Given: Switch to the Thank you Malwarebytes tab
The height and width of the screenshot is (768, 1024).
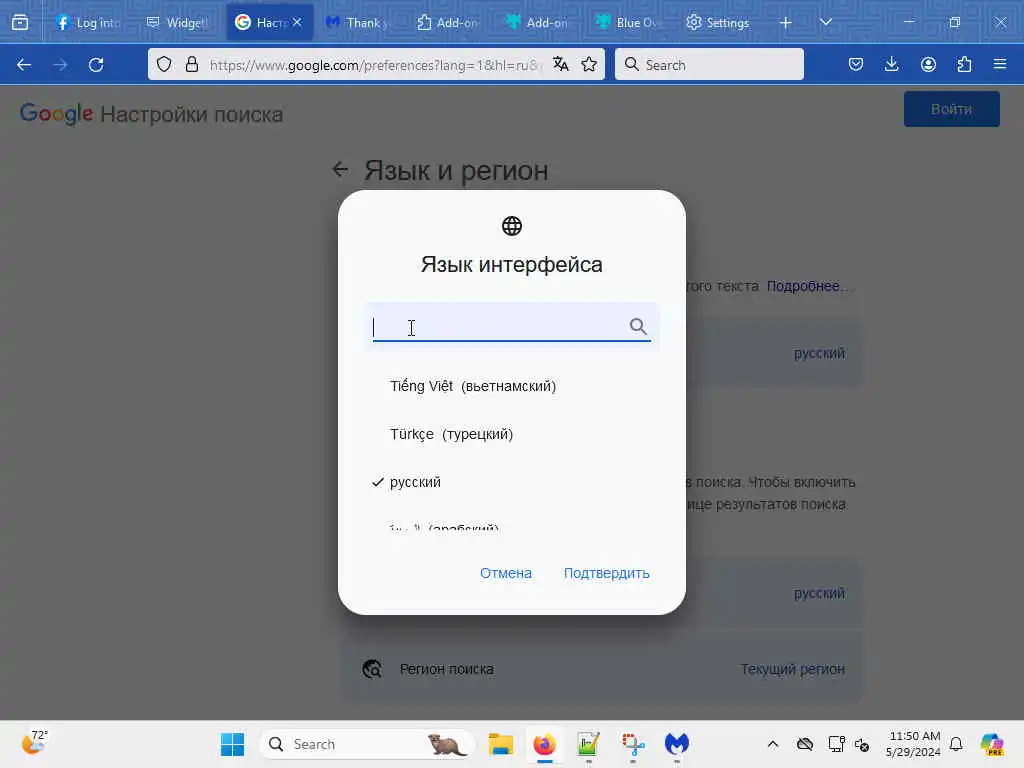Looking at the screenshot, I should (357, 22).
